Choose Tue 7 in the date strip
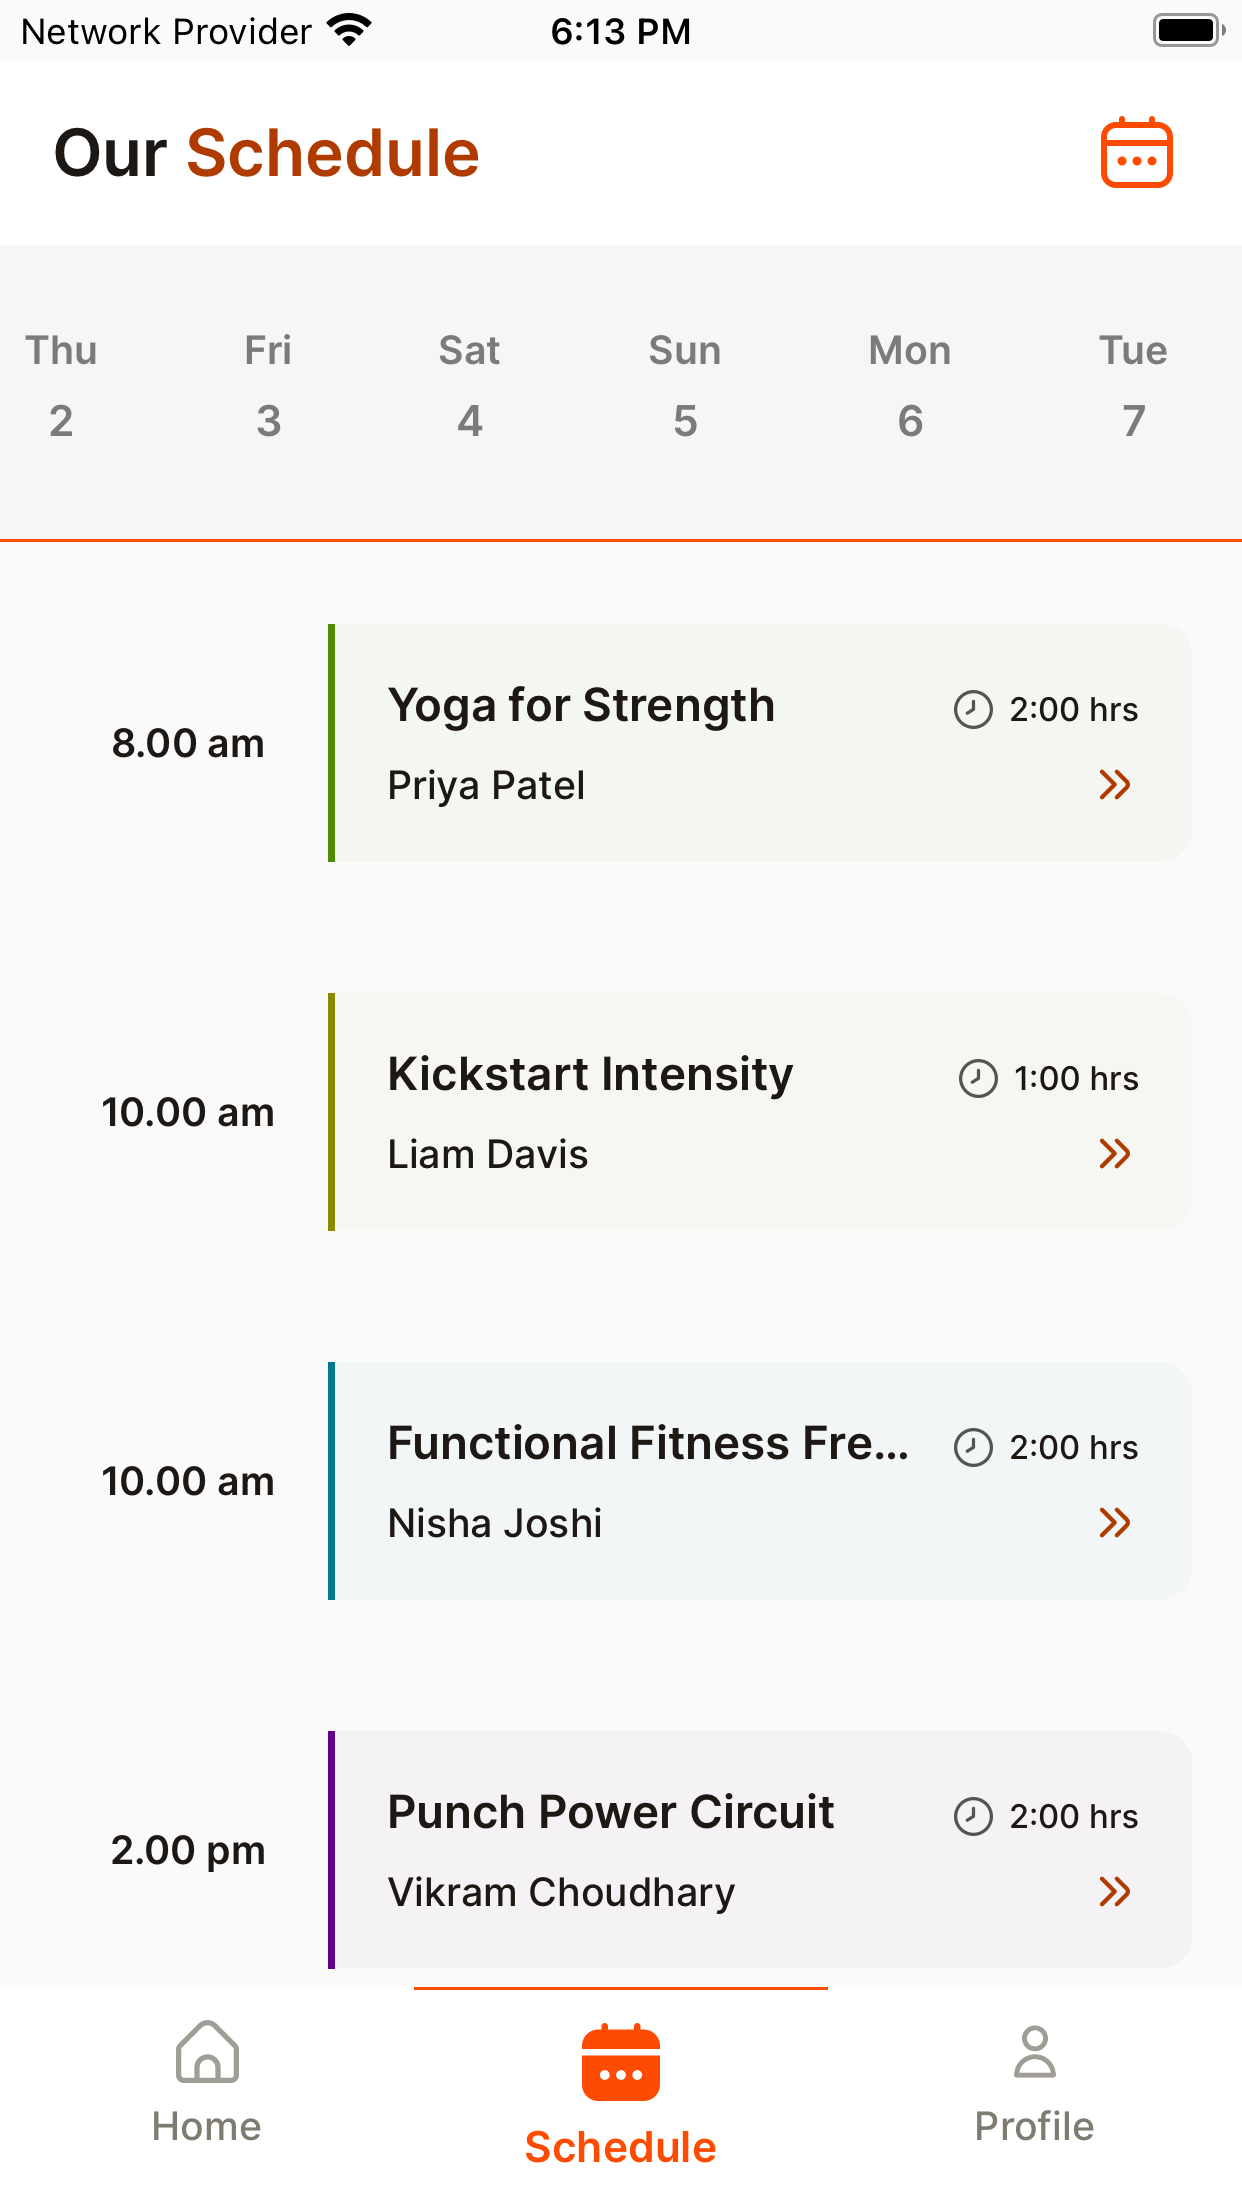Viewport: 1242px width, 2208px height. [x=1133, y=386]
